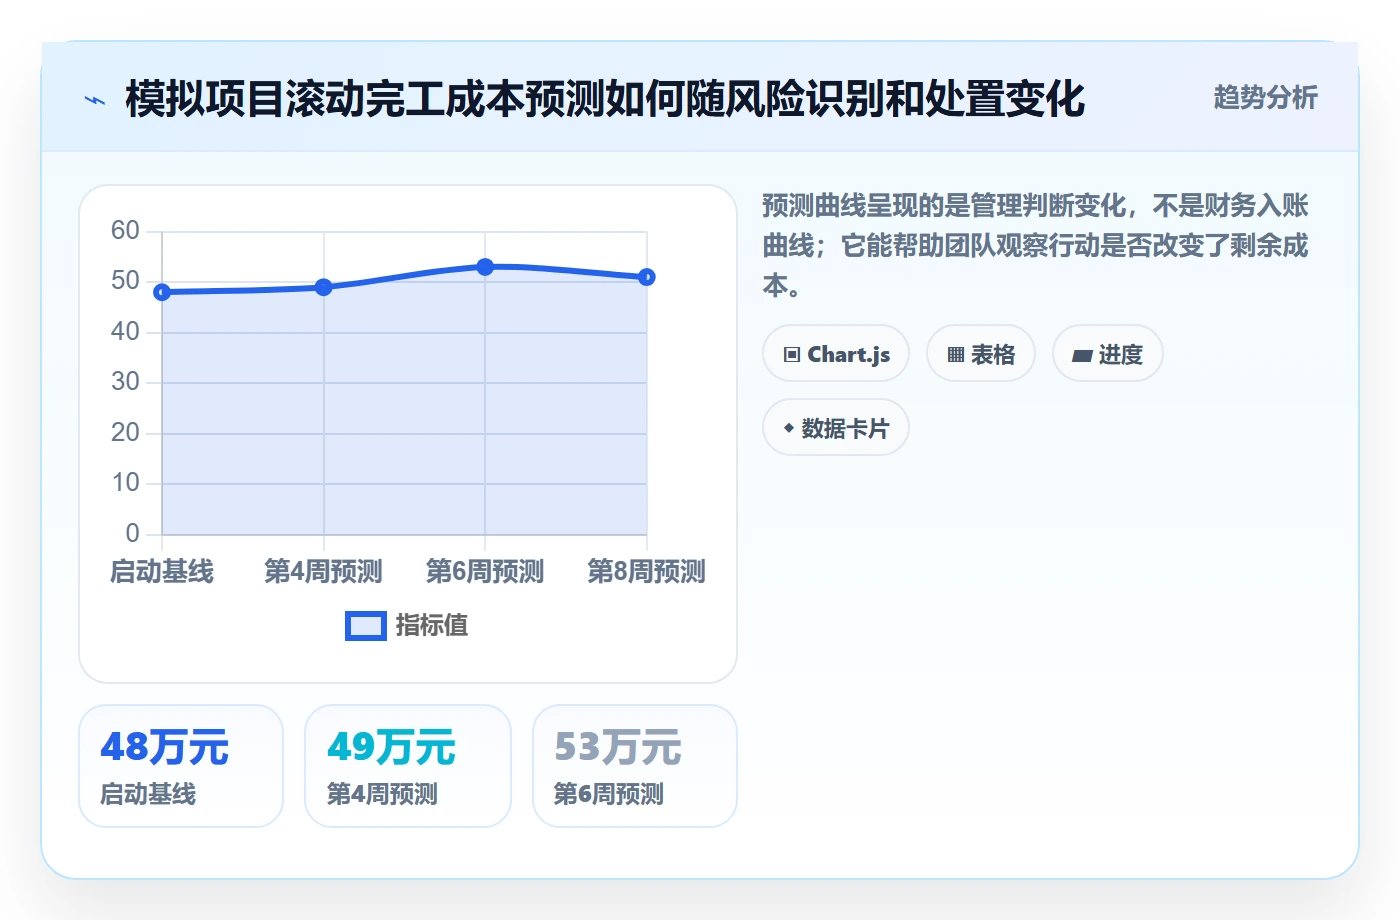Click the 数据卡片 tag pill

(836, 428)
